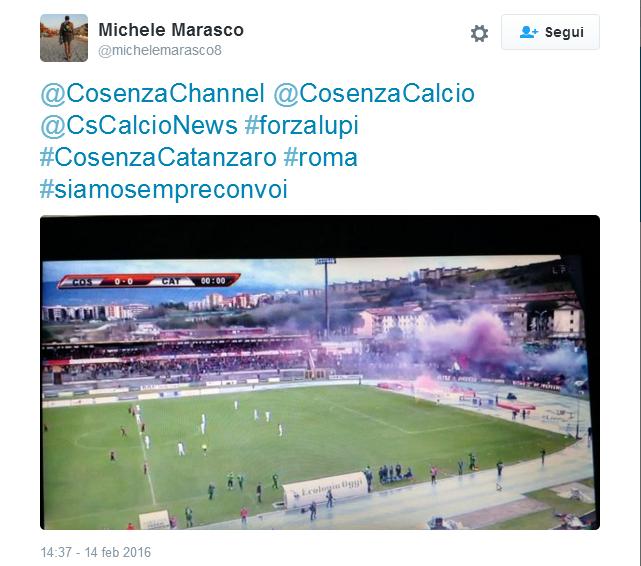Select the #forzalupi hashtag
Image resolution: width=641 pixels, height=566 pixels.
tap(302, 125)
